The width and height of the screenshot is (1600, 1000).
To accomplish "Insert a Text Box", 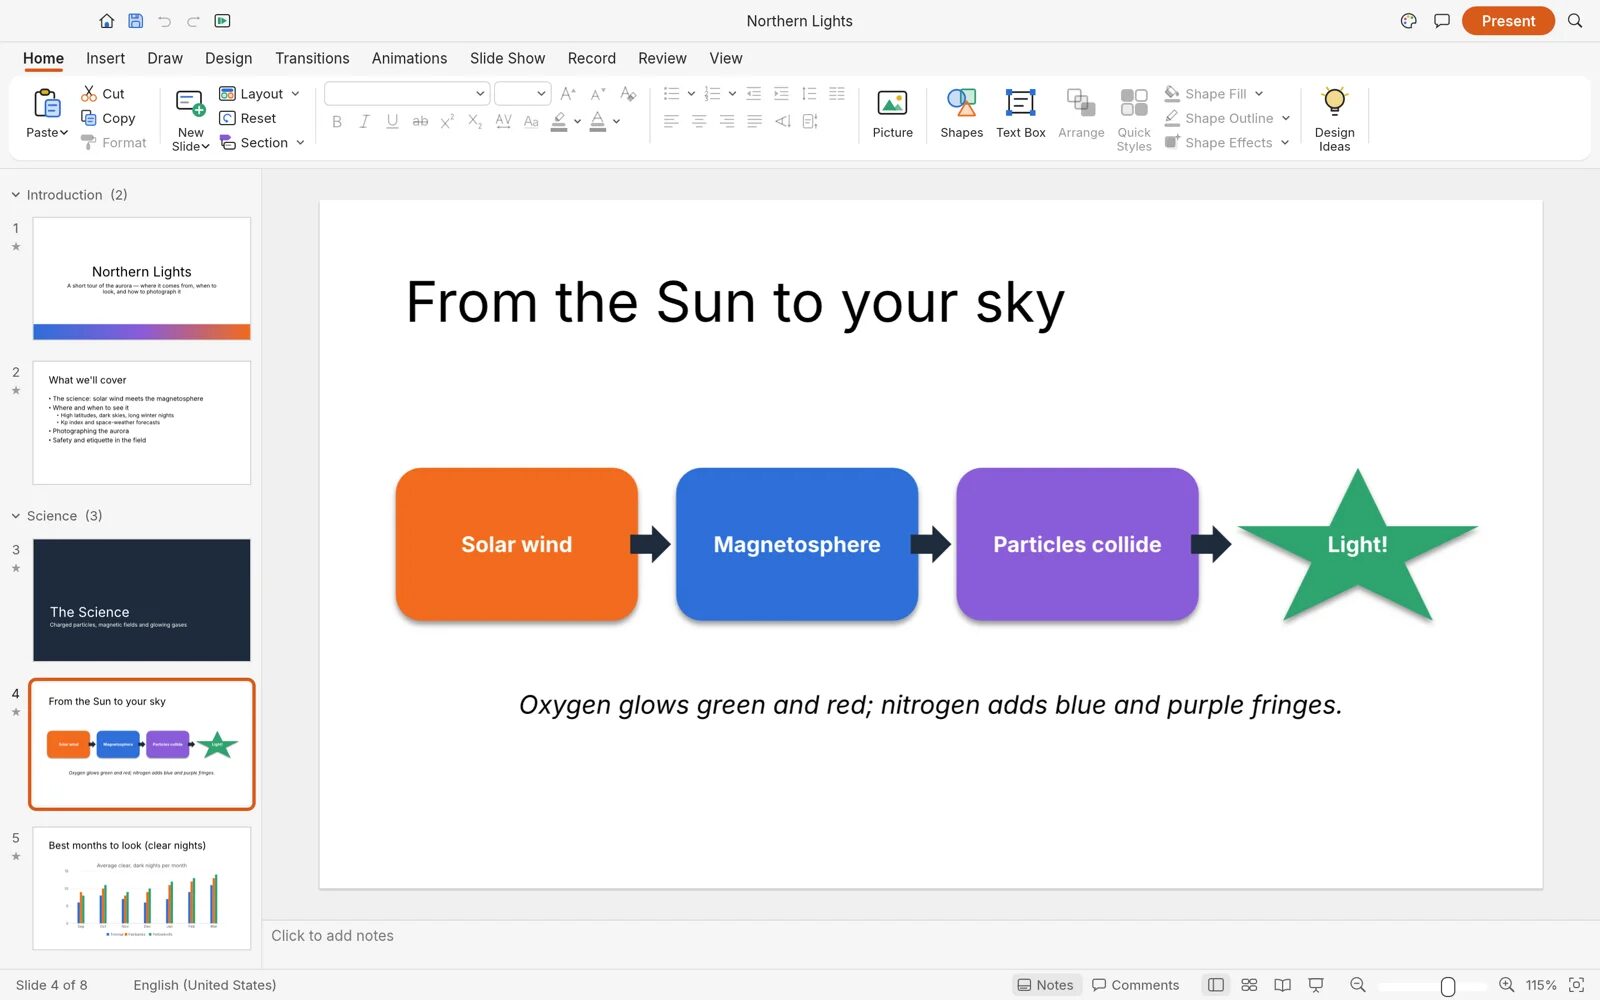I will tap(1020, 114).
